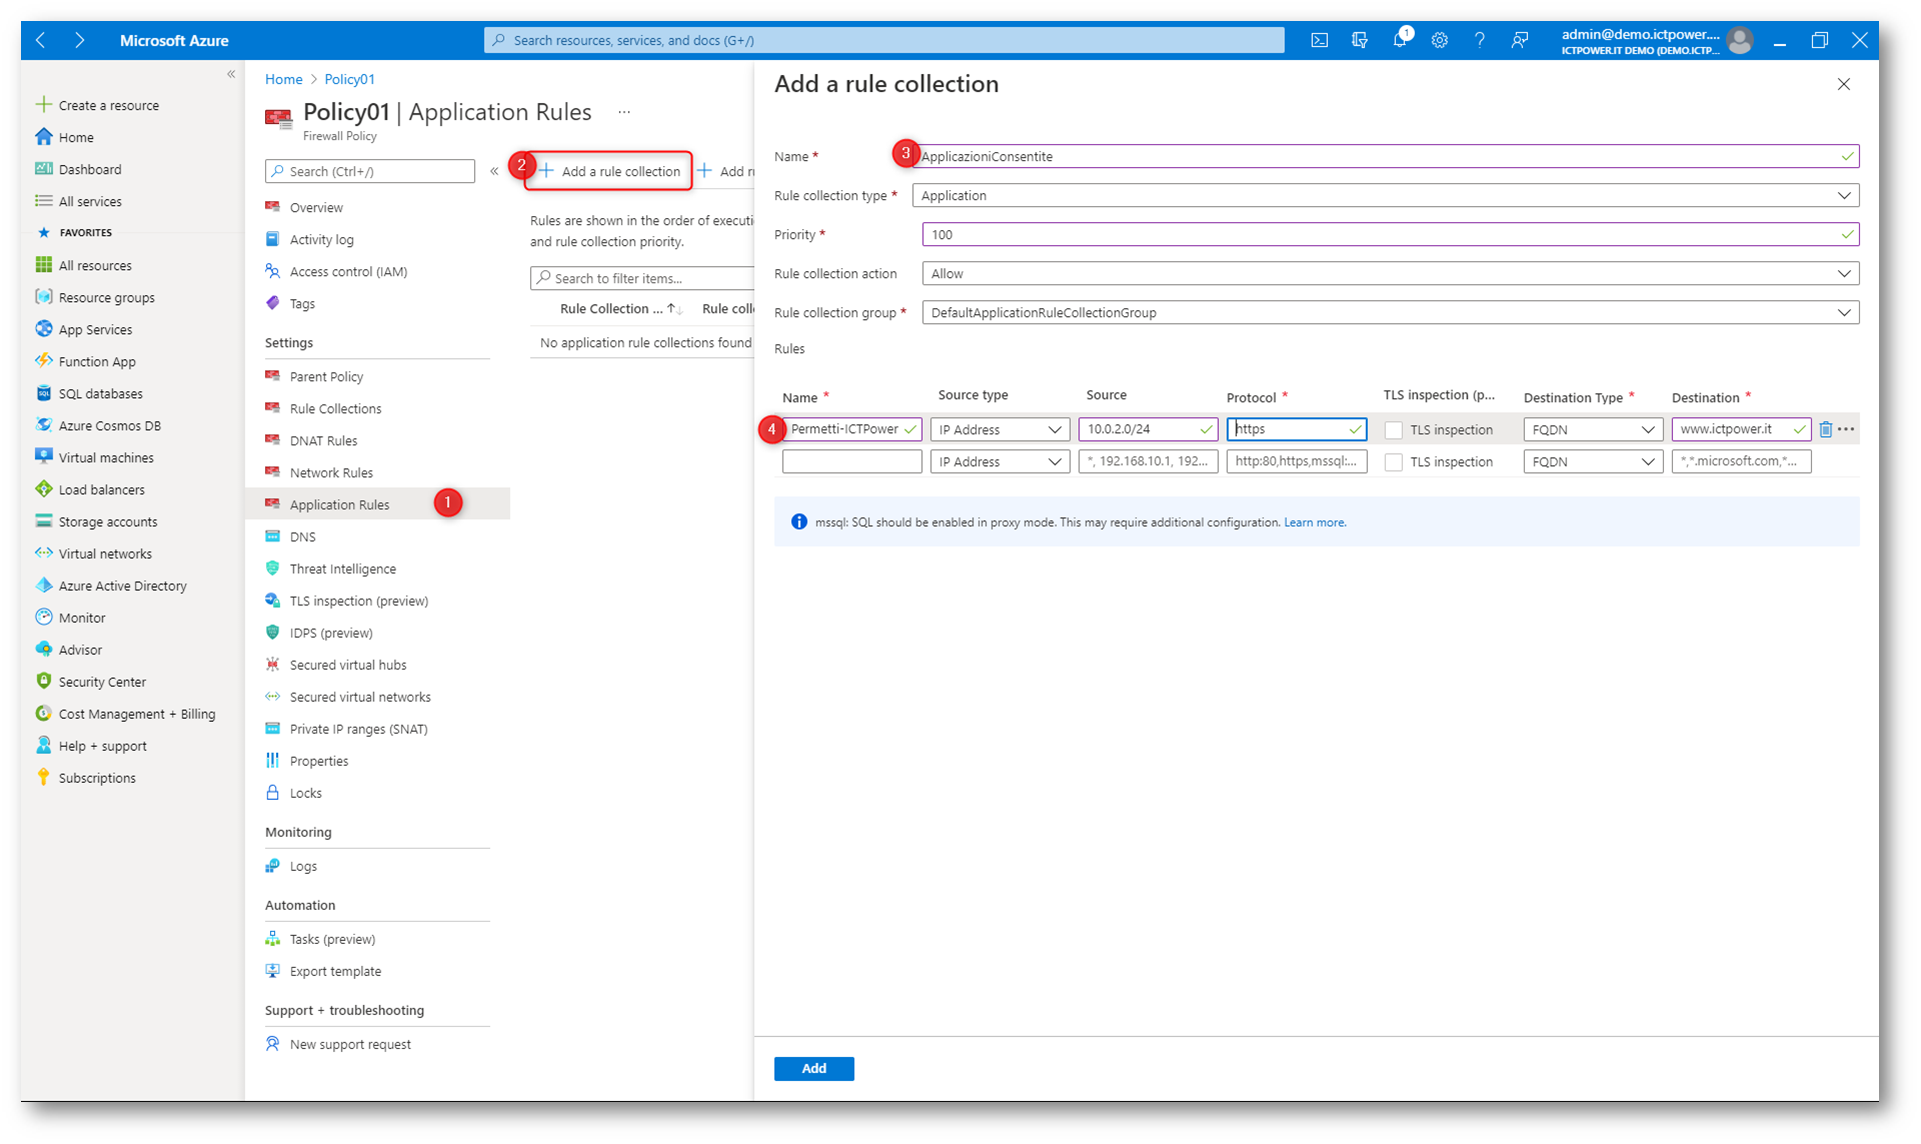1921x1144 pixels.
Task: Click the empty rule Name field
Action: 852,462
